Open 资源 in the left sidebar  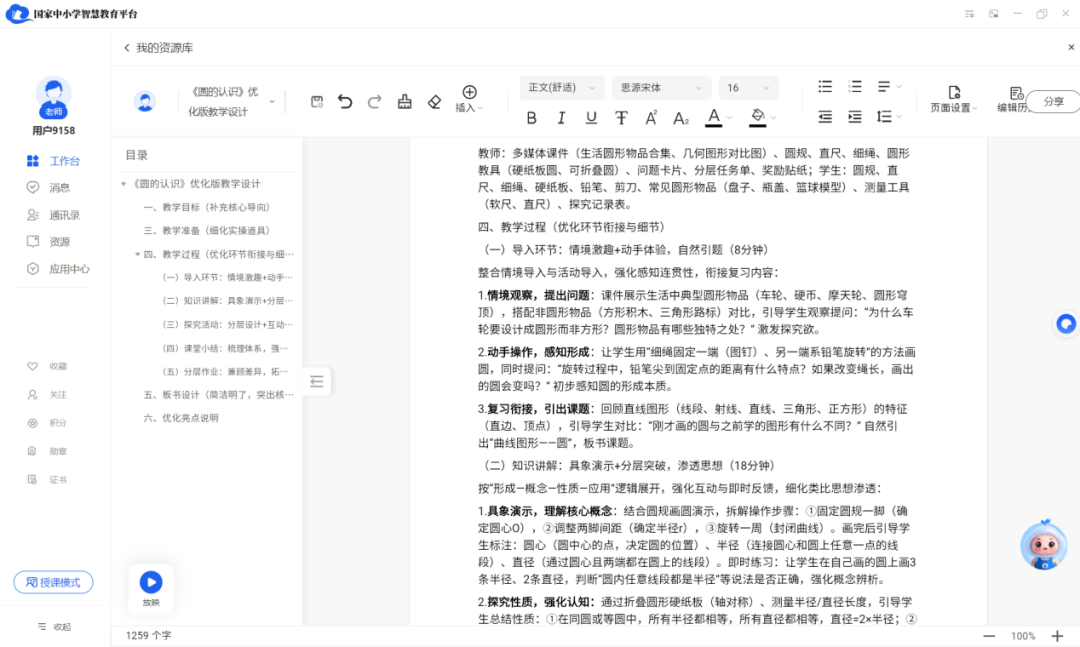pyautogui.click(x=59, y=241)
